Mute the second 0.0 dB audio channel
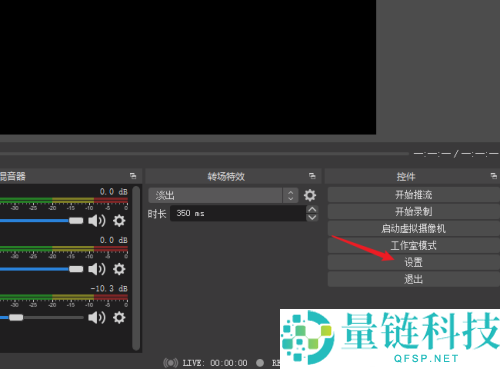 97,269
